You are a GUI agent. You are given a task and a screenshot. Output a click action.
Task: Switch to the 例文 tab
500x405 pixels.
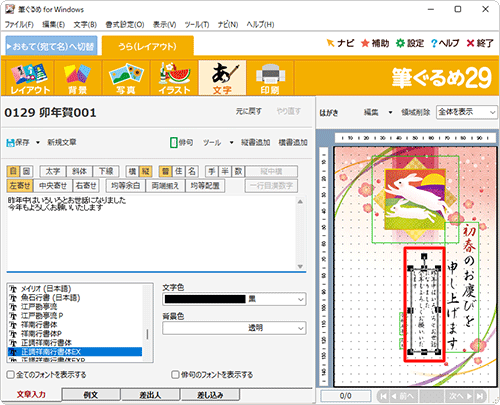[91, 395]
